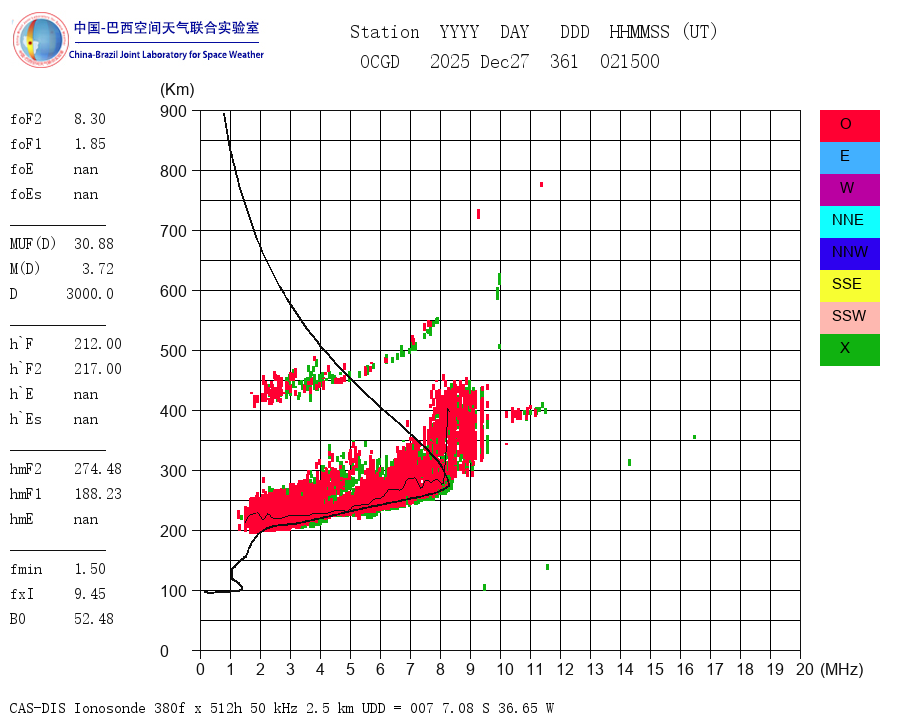Click the 10 tick on frequency axis
900x720 pixels.
click(505, 669)
